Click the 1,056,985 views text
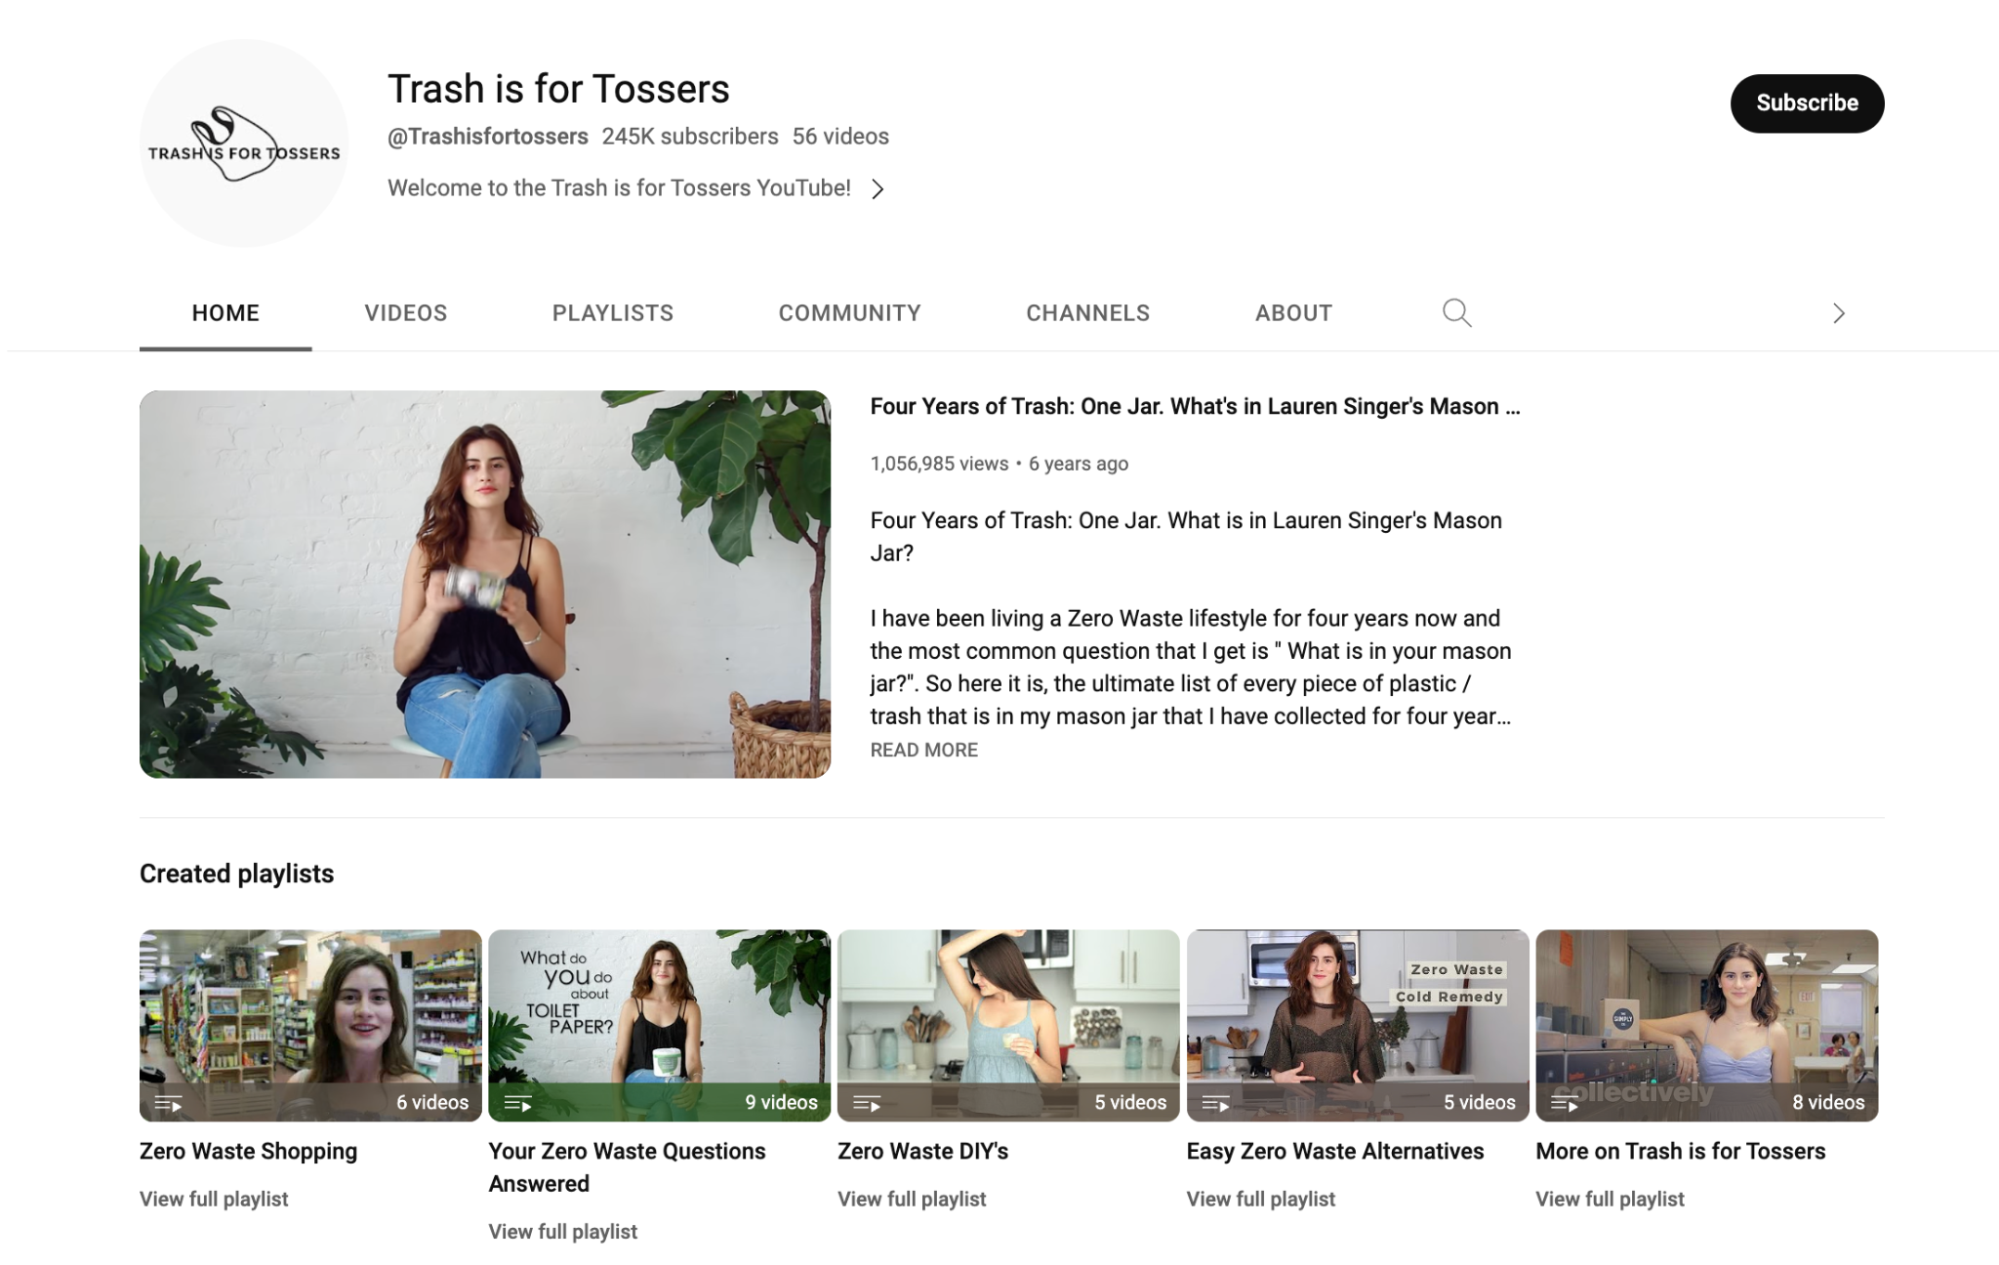 click(939, 463)
